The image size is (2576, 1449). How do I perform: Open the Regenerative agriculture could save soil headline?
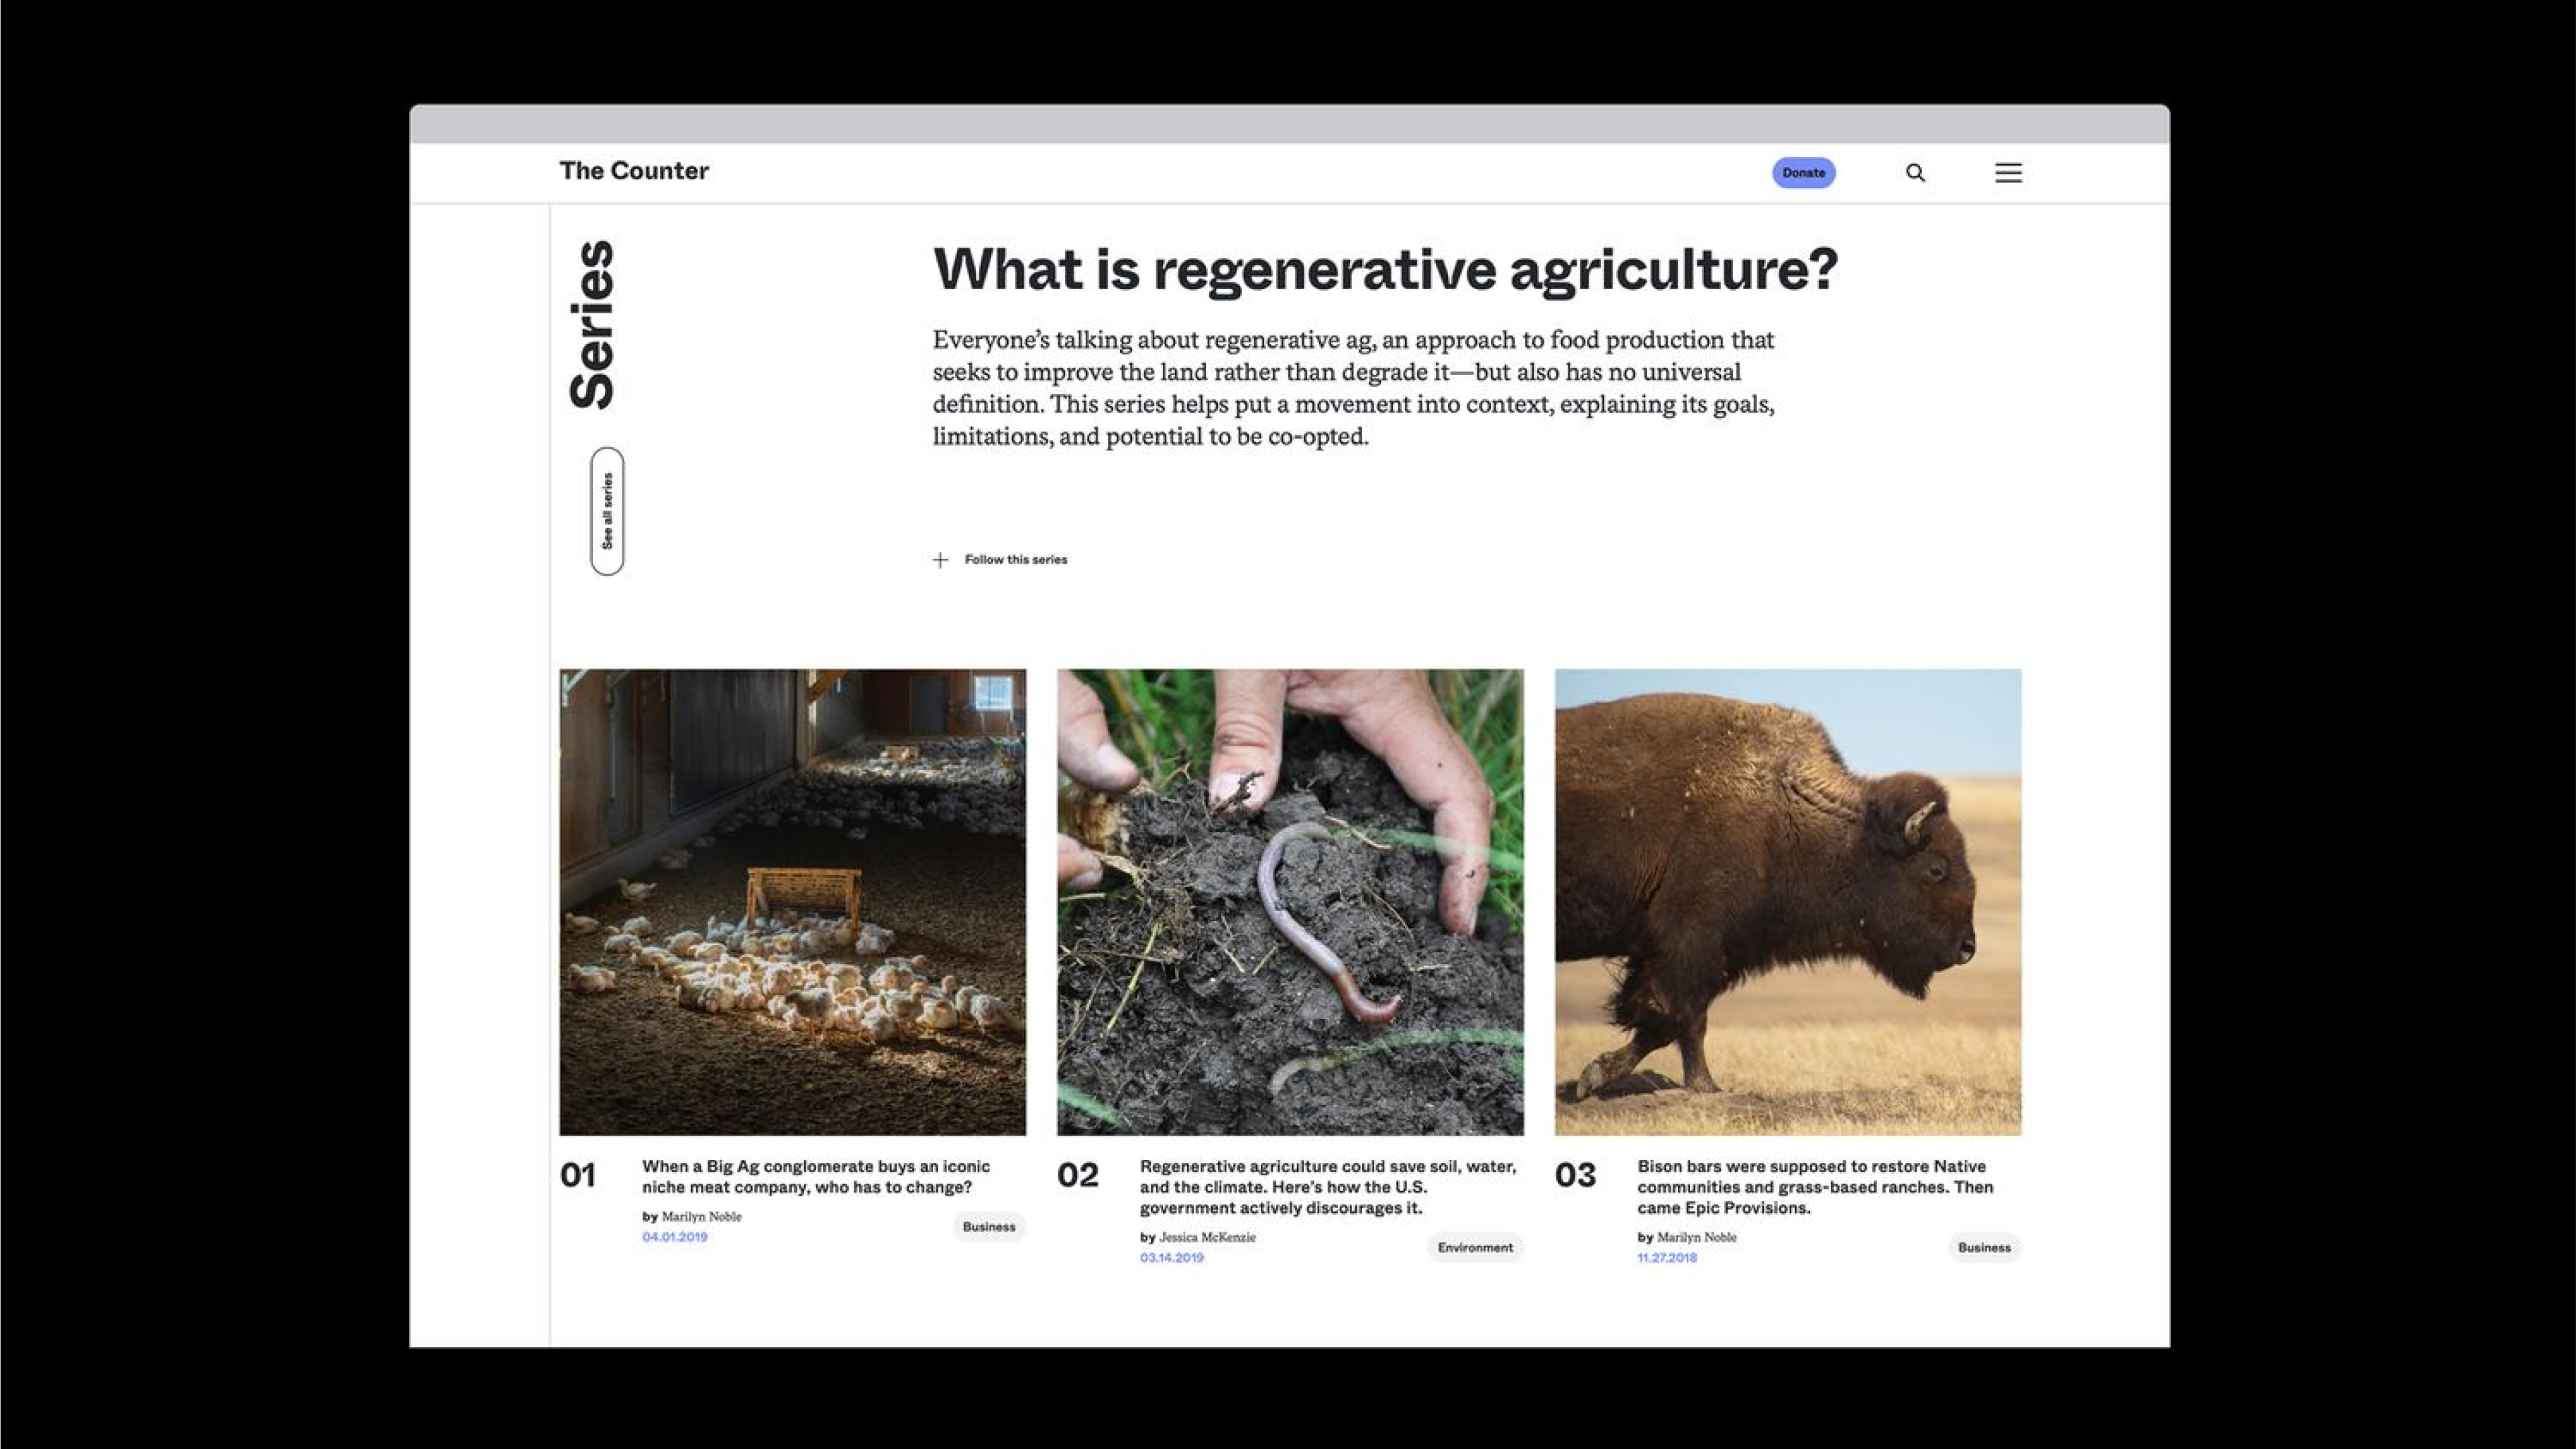[1327, 1187]
